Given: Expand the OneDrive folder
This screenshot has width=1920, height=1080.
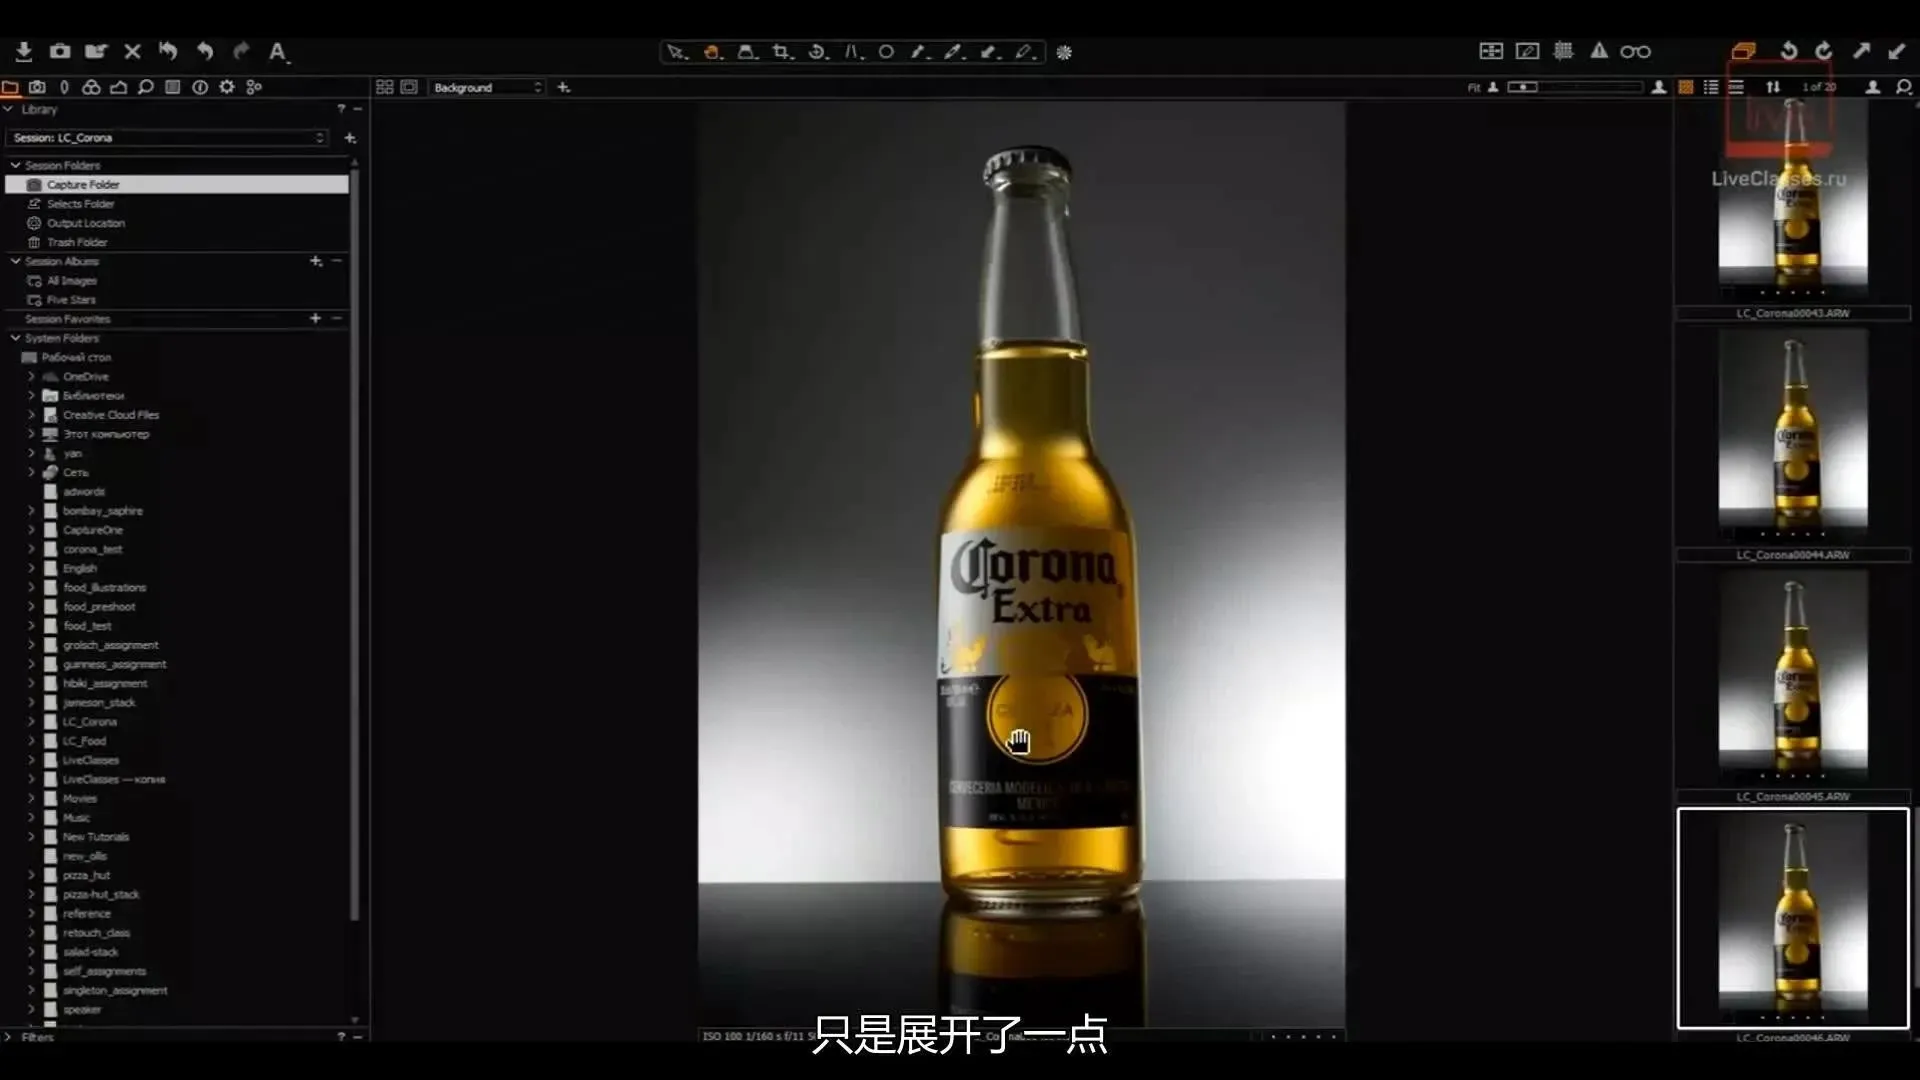Looking at the screenshot, I should click(31, 377).
